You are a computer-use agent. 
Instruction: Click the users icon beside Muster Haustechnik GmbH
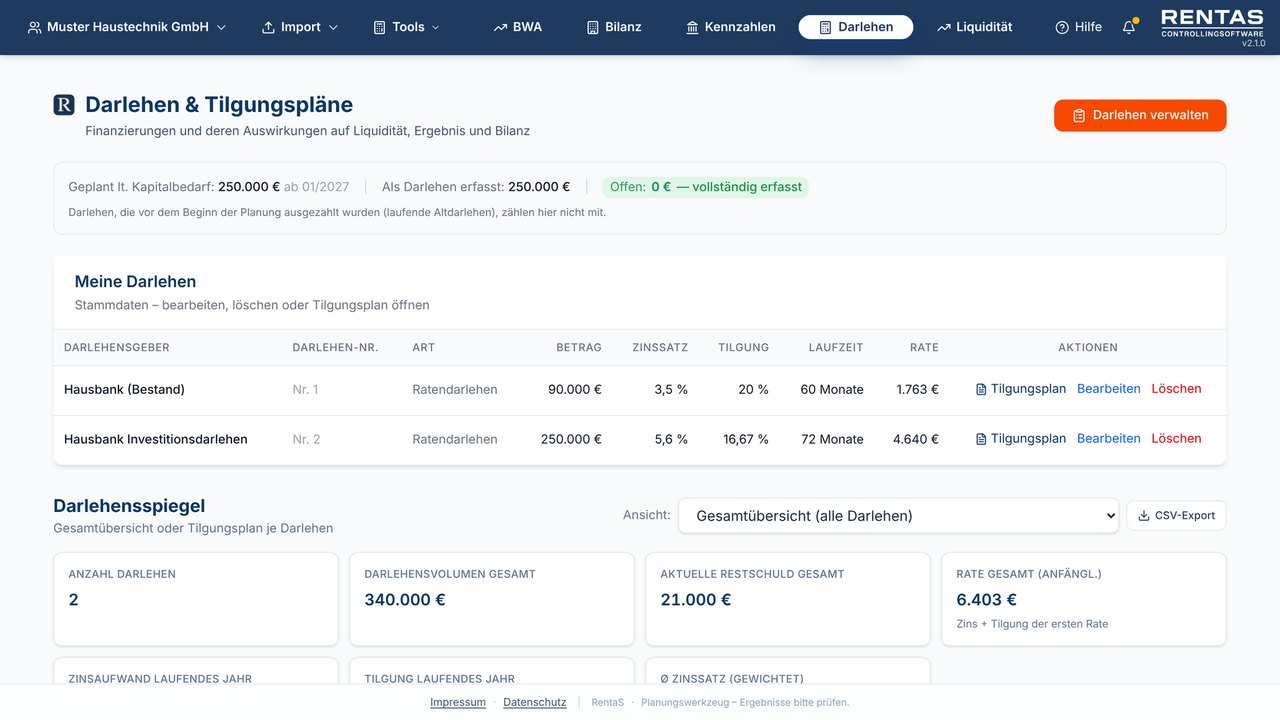tap(35, 27)
